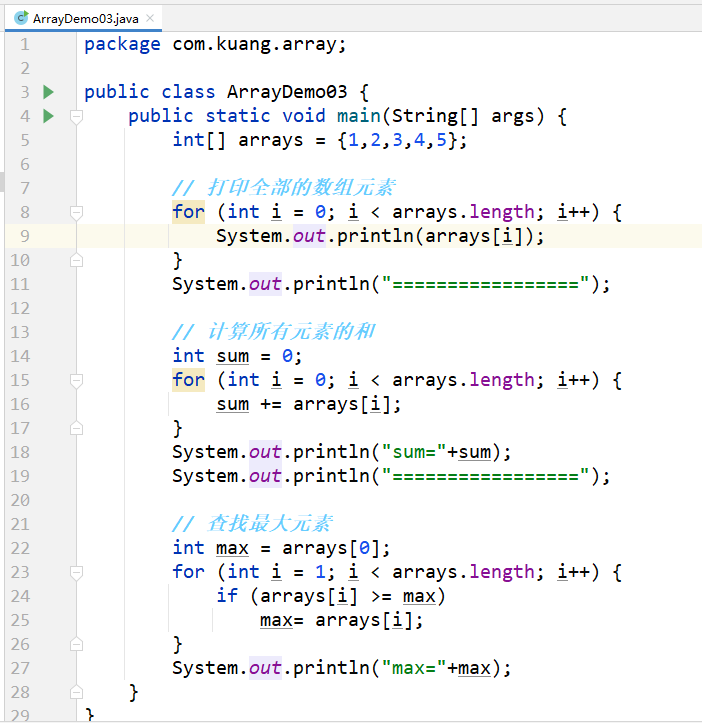Close the ArrayDemo03.java tab

point(150,18)
